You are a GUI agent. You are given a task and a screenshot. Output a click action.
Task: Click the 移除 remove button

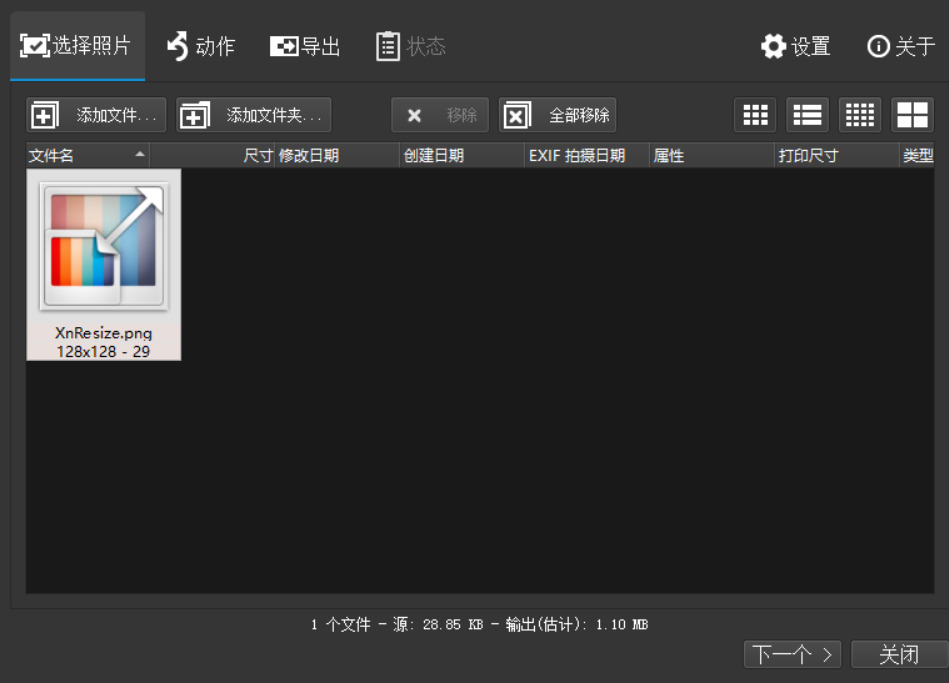pyautogui.click(x=440, y=115)
